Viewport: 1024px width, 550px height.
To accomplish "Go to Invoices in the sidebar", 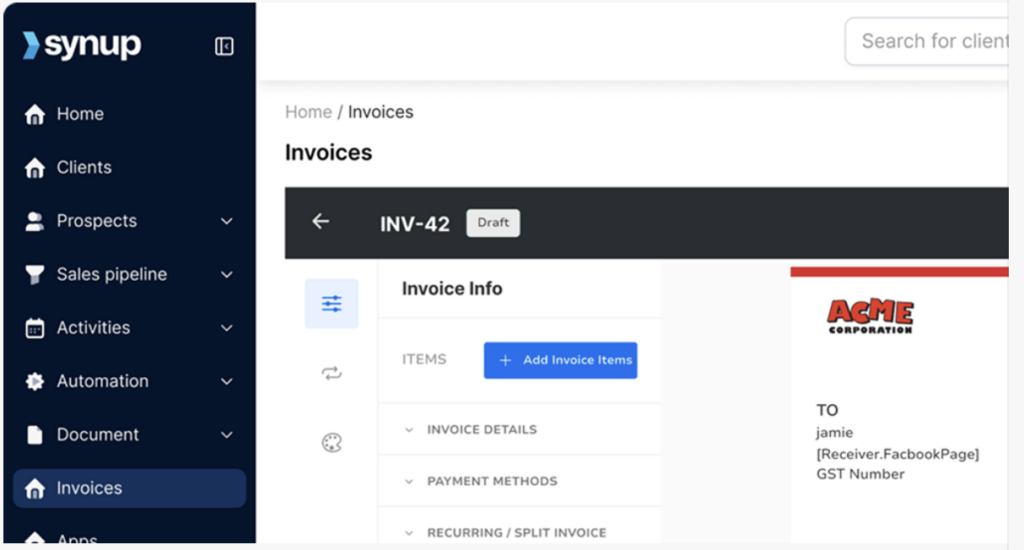I will (129, 488).
